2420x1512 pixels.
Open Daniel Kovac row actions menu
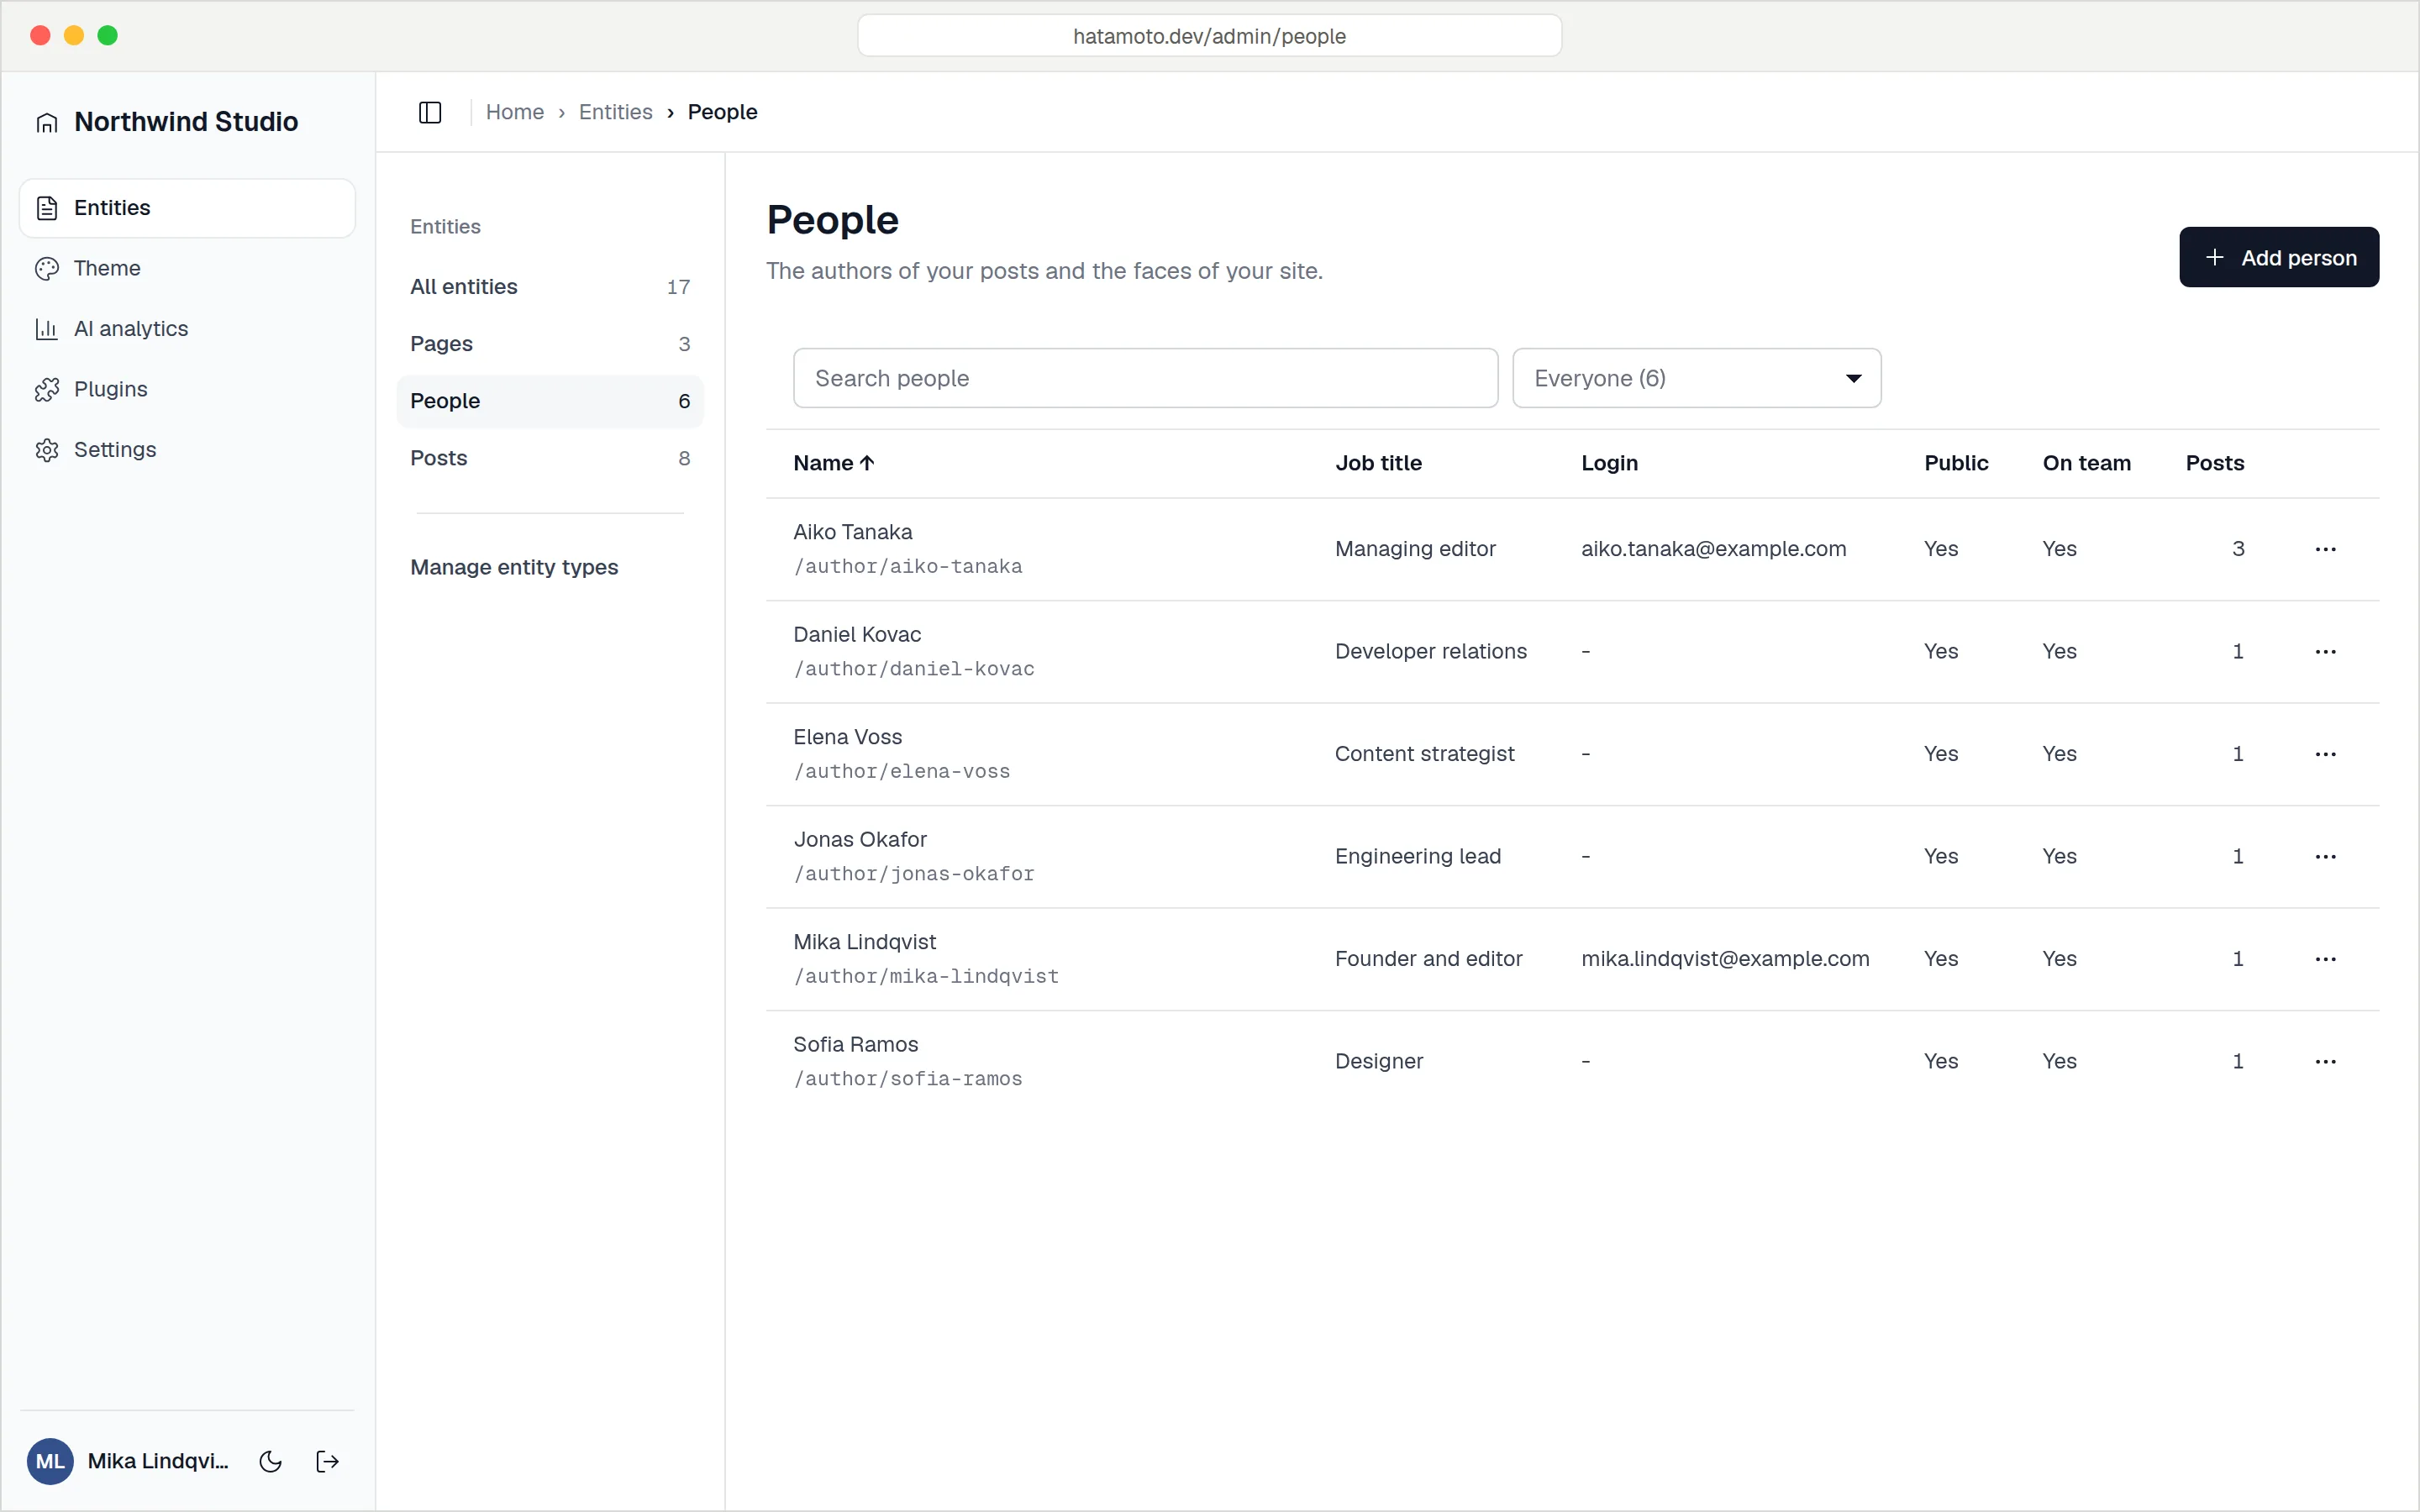tap(2325, 651)
